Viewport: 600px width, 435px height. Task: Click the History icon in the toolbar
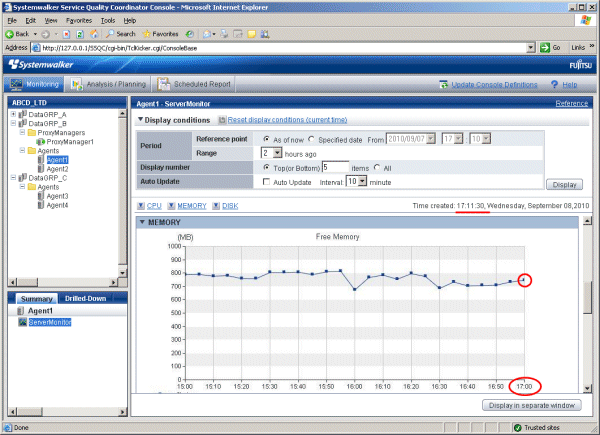click(189, 34)
